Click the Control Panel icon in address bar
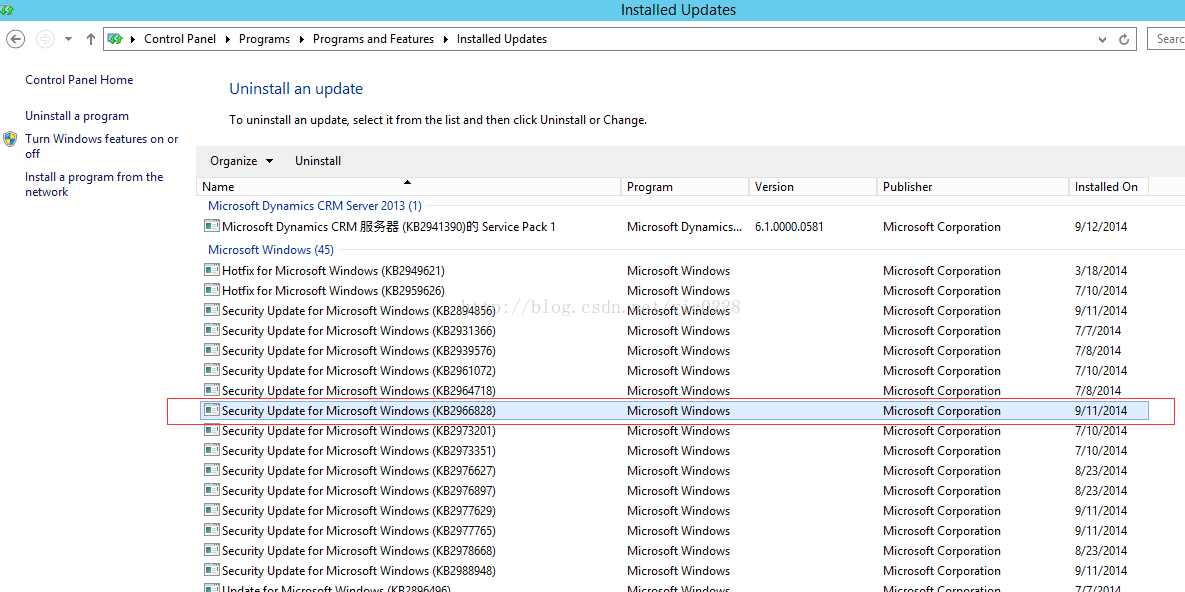Screen dimensions: 1185x592 [116, 39]
